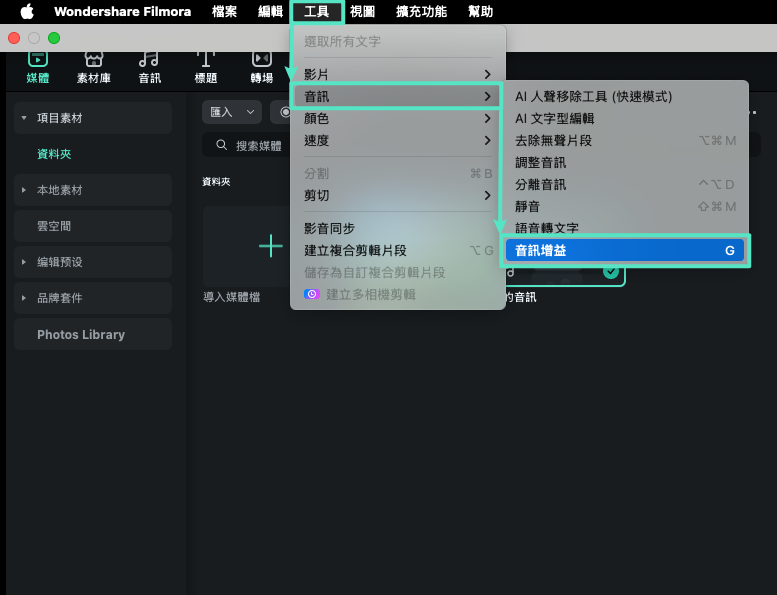
Task: Open the 素材庫 stock media icon
Action: point(94,59)
